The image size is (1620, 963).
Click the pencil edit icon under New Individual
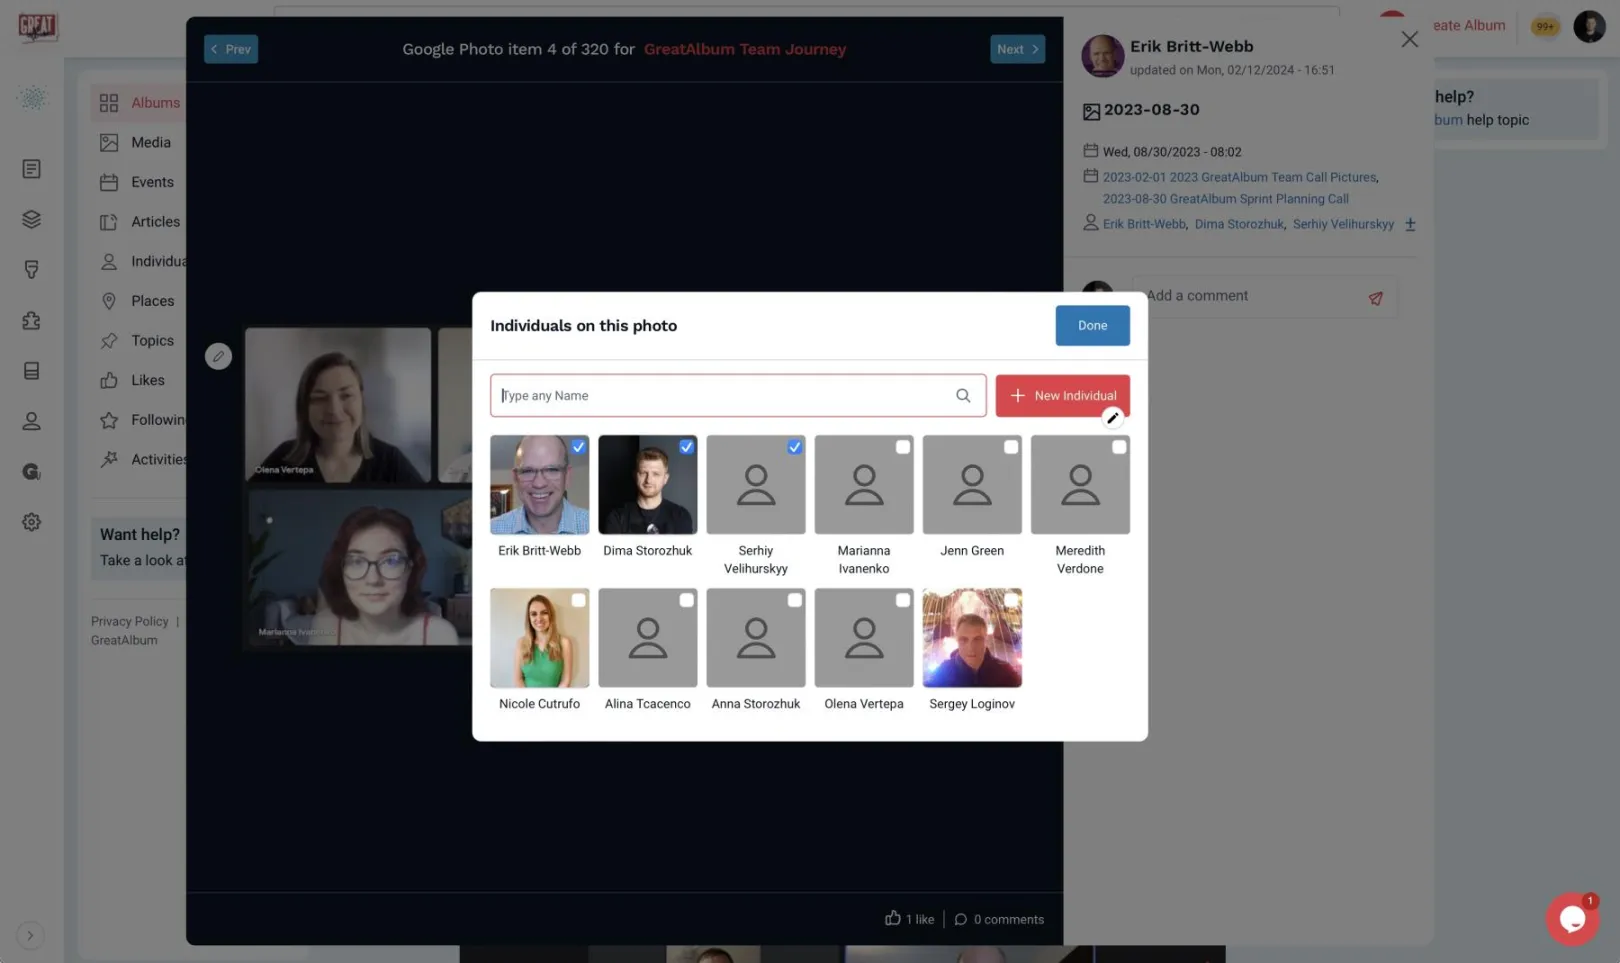(1112, 419)
